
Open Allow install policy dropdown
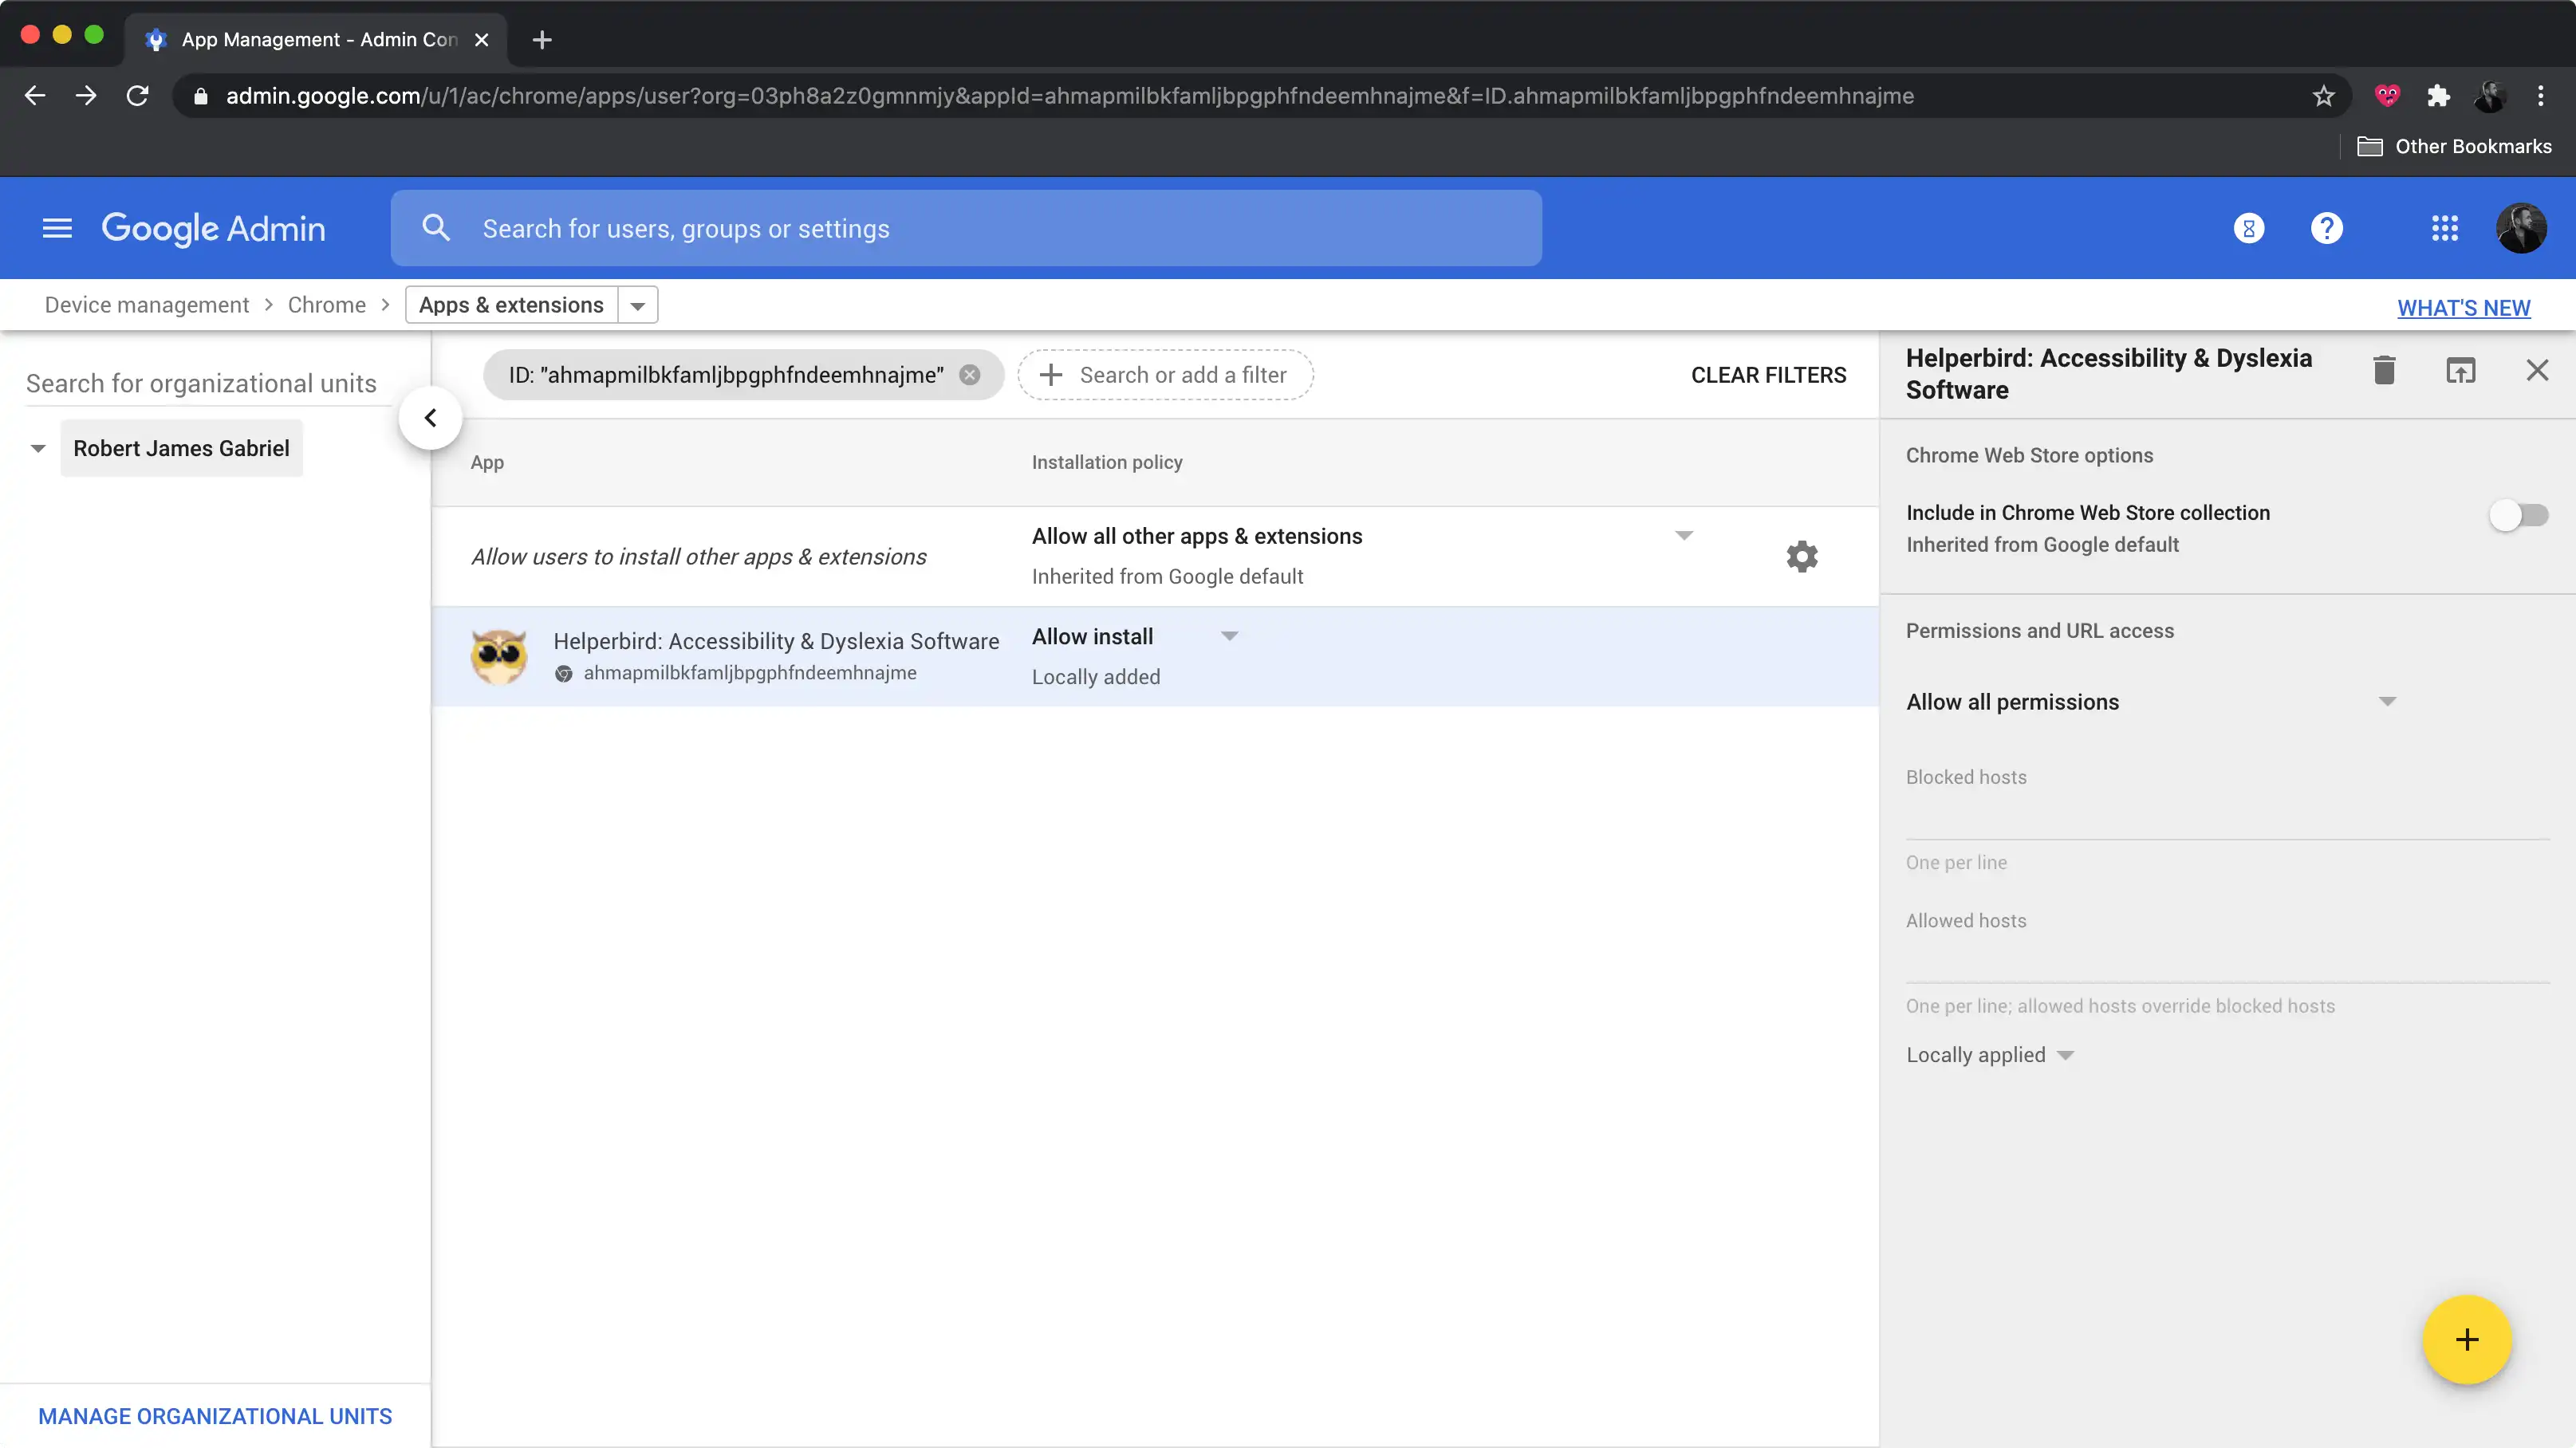[1229, 636]
